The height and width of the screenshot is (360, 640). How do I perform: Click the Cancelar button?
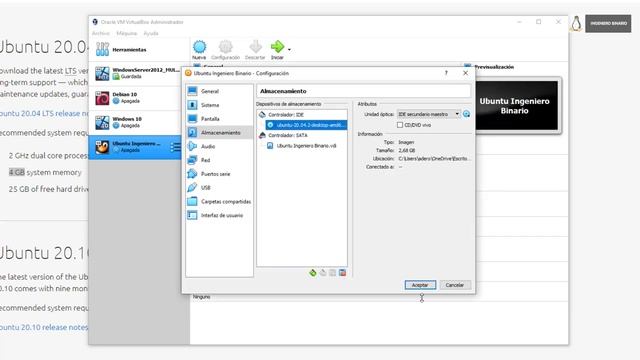click(455, 285)
